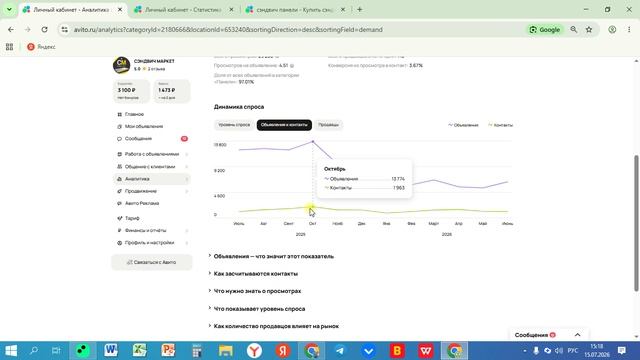Image resolution: width=640 pixels, height=360 pixels.
Task: Click the October peak point on the chart
Action: (313, 141)
